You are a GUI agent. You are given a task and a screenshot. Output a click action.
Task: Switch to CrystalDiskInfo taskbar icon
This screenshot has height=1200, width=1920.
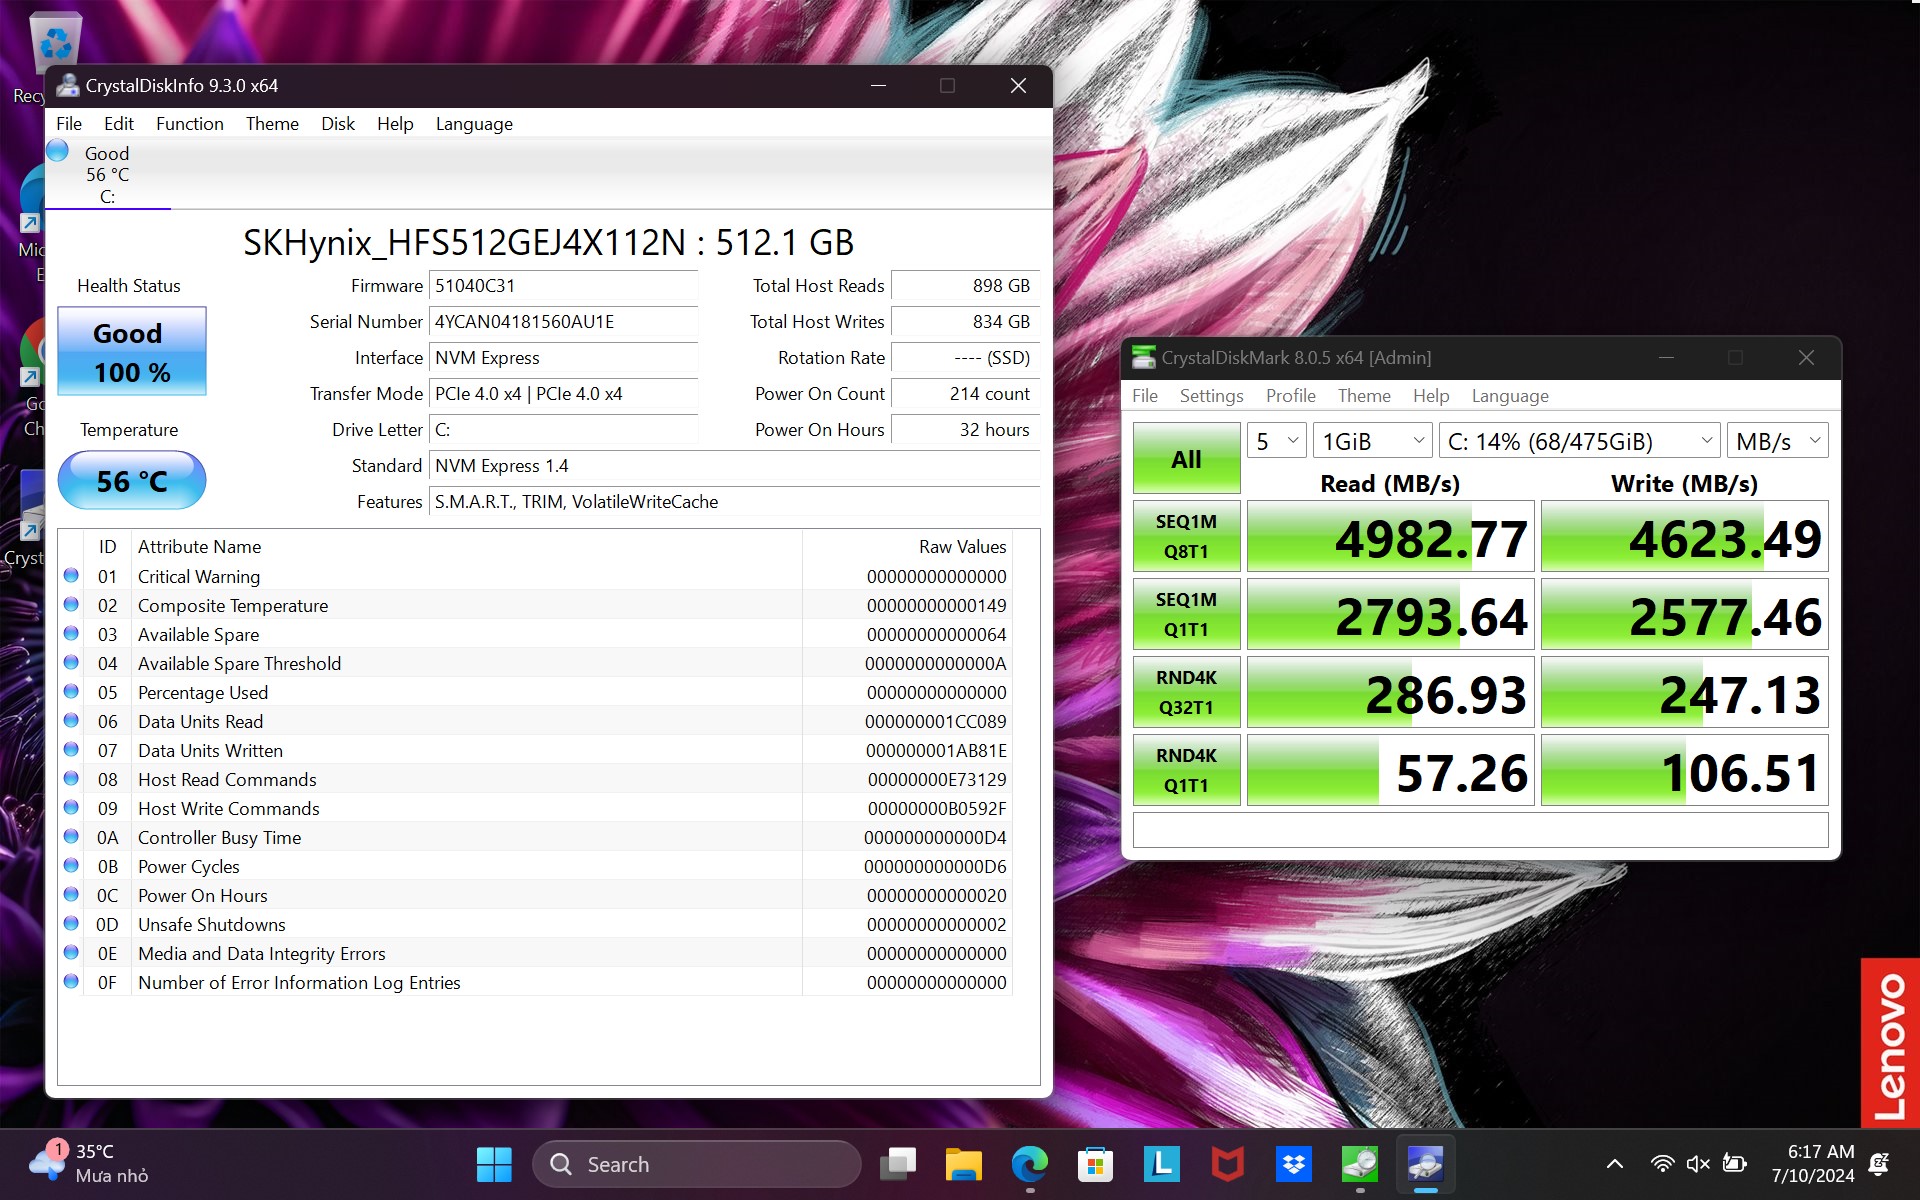click(1426, 1164)
